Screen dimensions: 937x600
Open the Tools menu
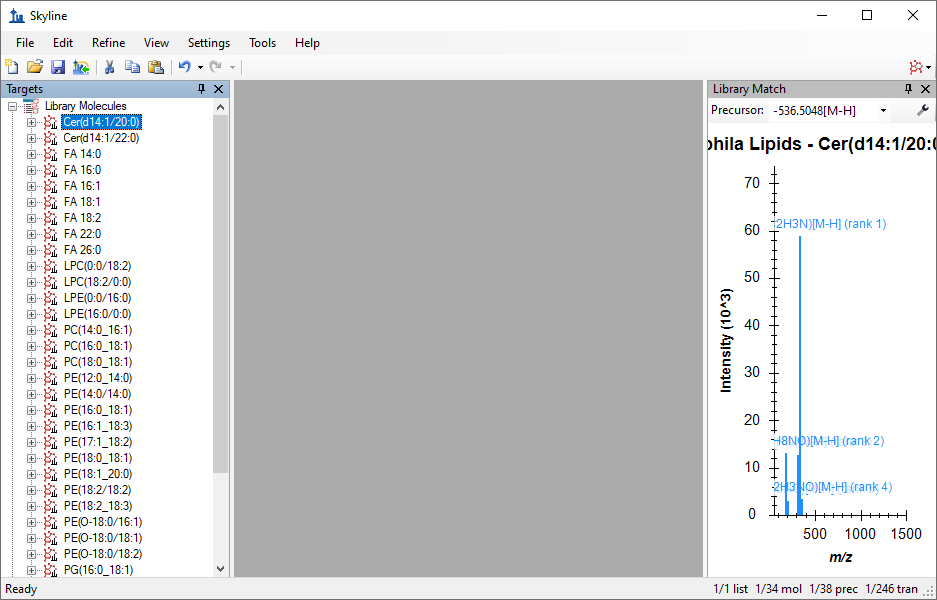coord(262,43)
